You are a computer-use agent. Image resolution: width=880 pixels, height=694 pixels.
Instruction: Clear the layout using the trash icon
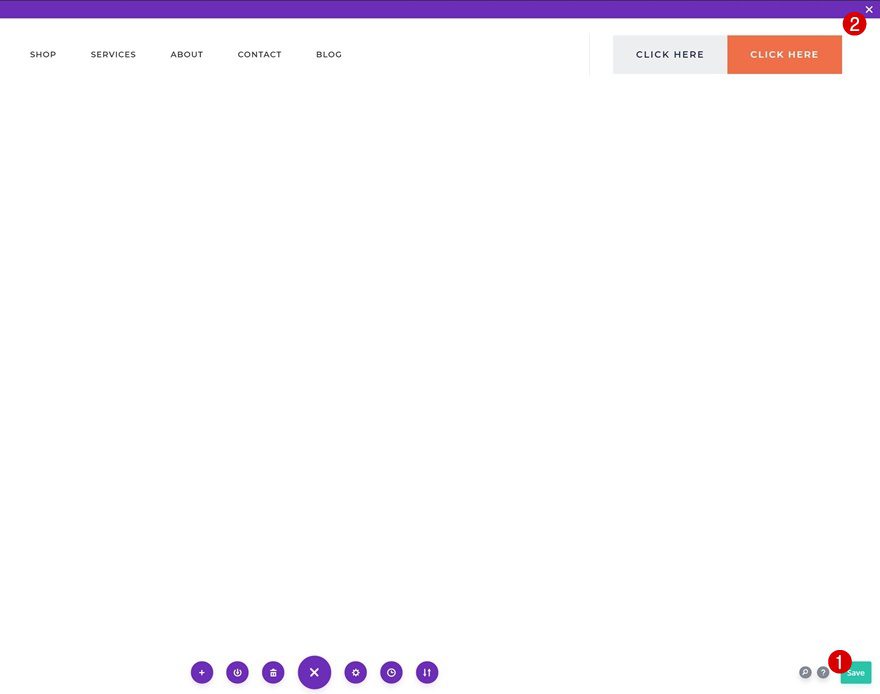pyautogui.click(x=273, y=672)
